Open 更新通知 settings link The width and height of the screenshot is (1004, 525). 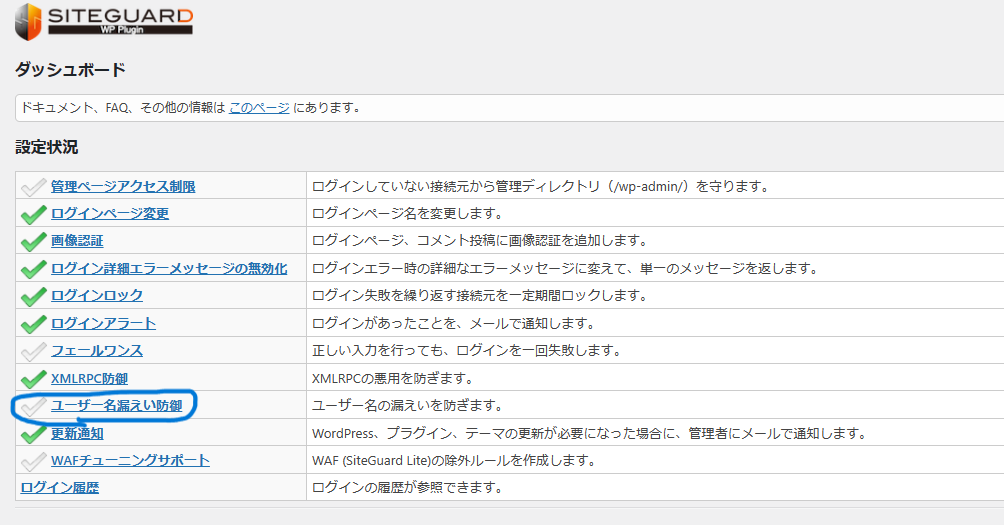coord(77,433)
